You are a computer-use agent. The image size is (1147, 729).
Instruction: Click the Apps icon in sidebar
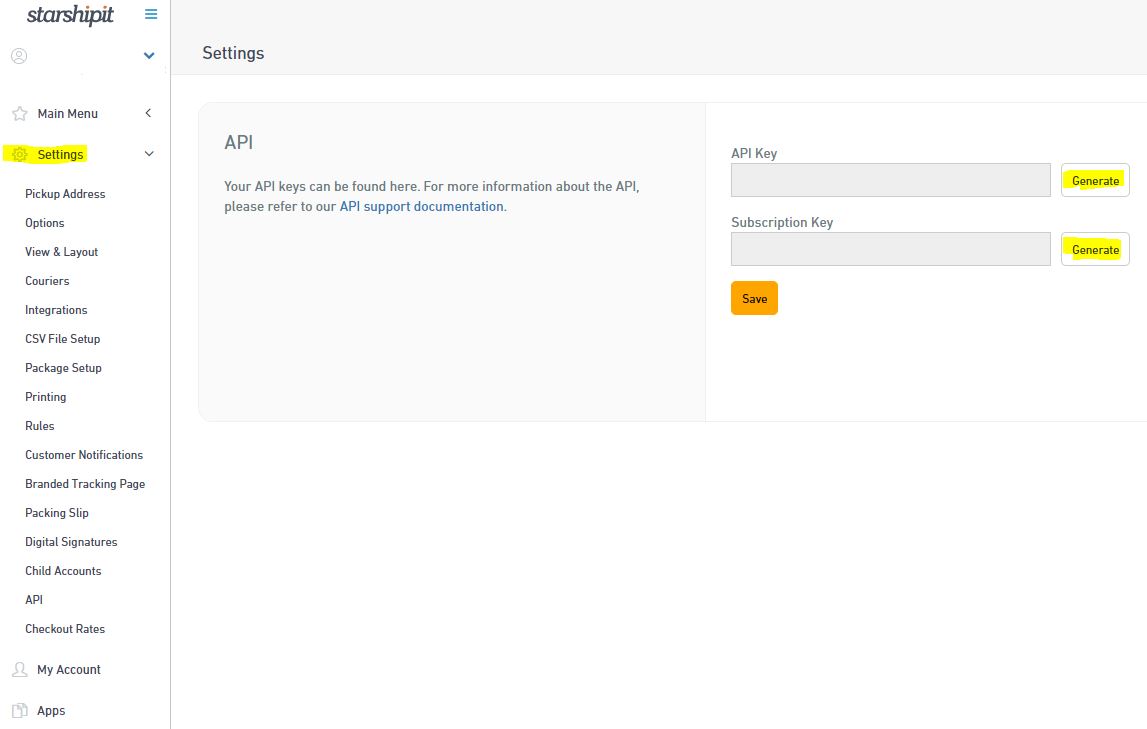[19, 710]
